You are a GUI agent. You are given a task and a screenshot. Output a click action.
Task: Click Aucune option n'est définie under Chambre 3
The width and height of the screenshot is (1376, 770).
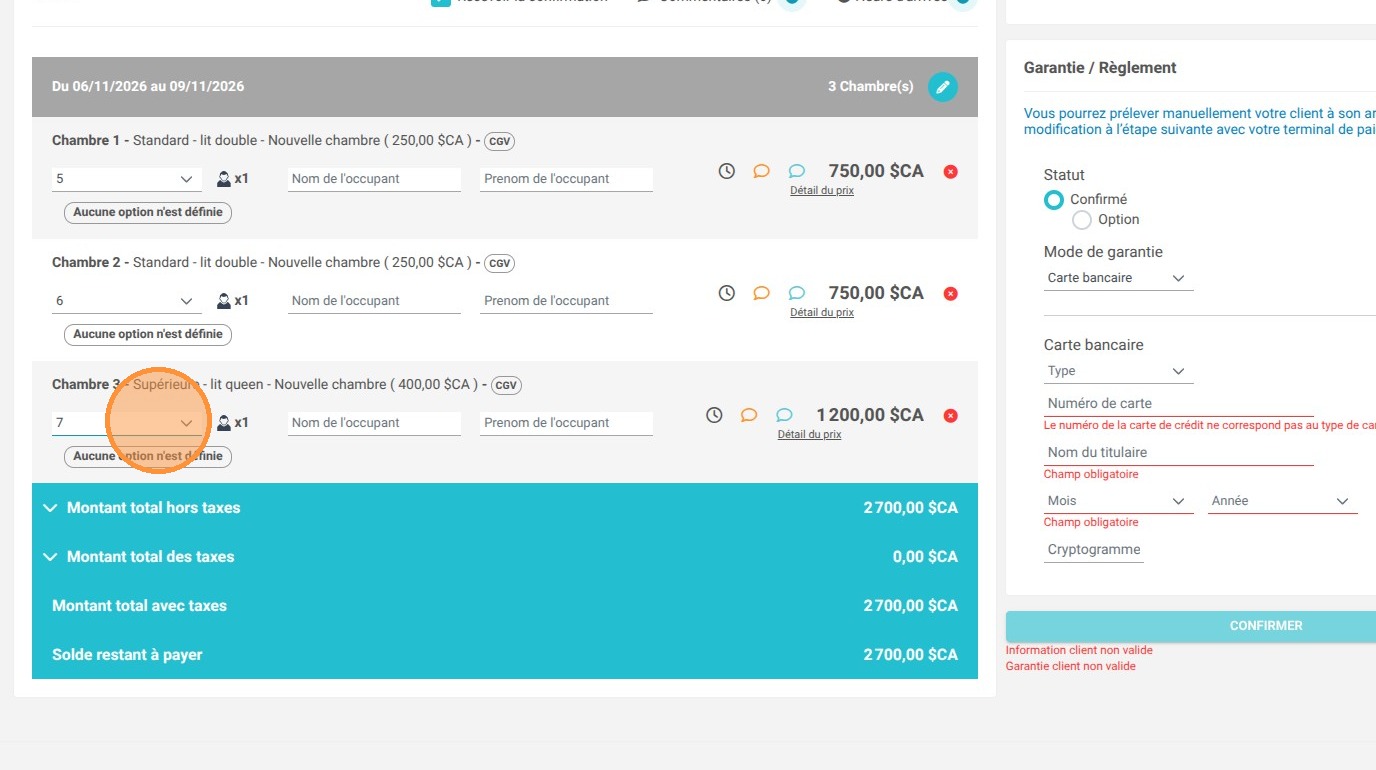pos(148,456)
